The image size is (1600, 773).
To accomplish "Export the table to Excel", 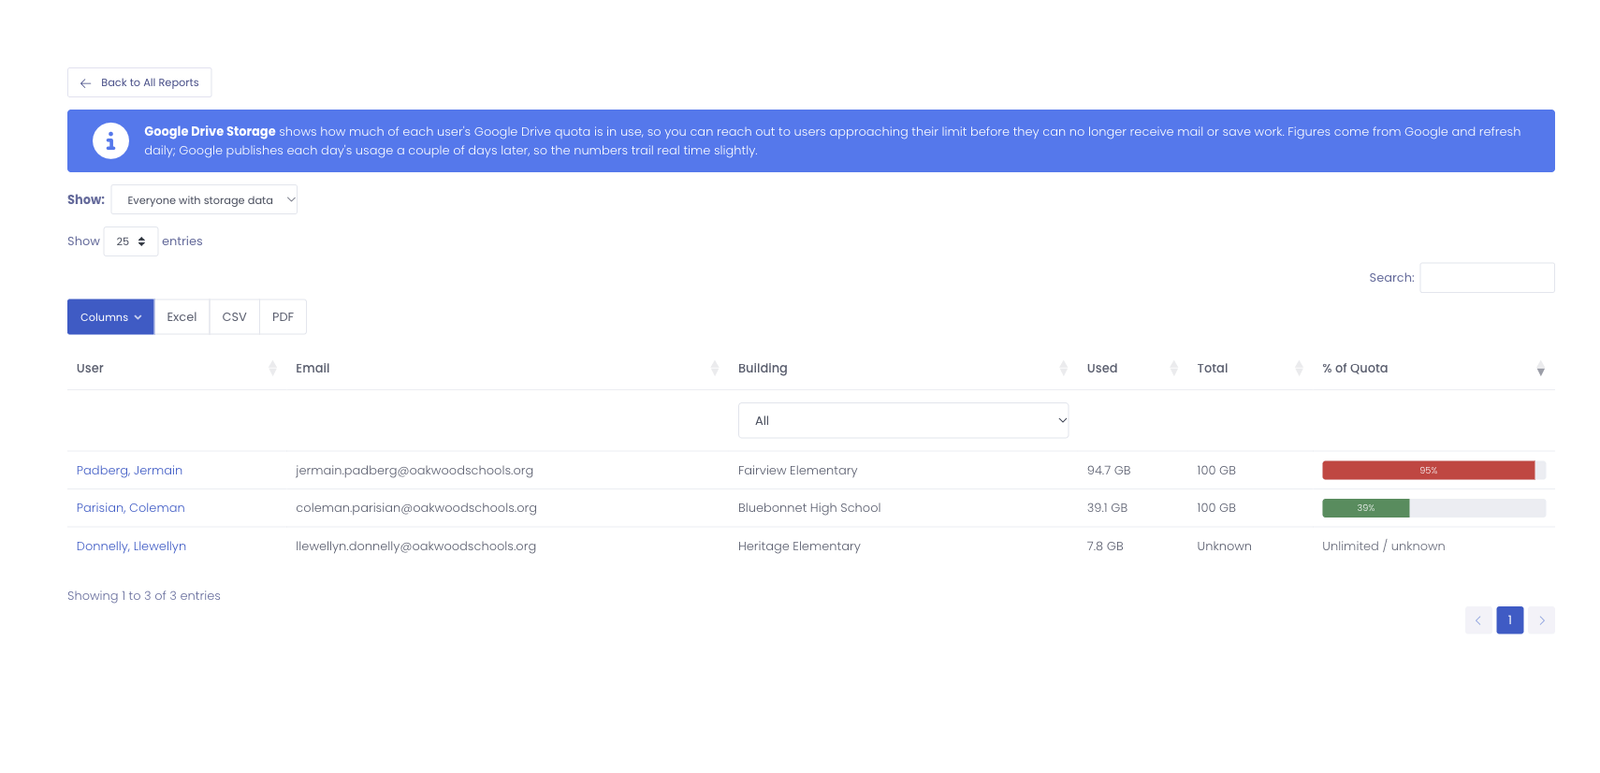I will [182, 317].
